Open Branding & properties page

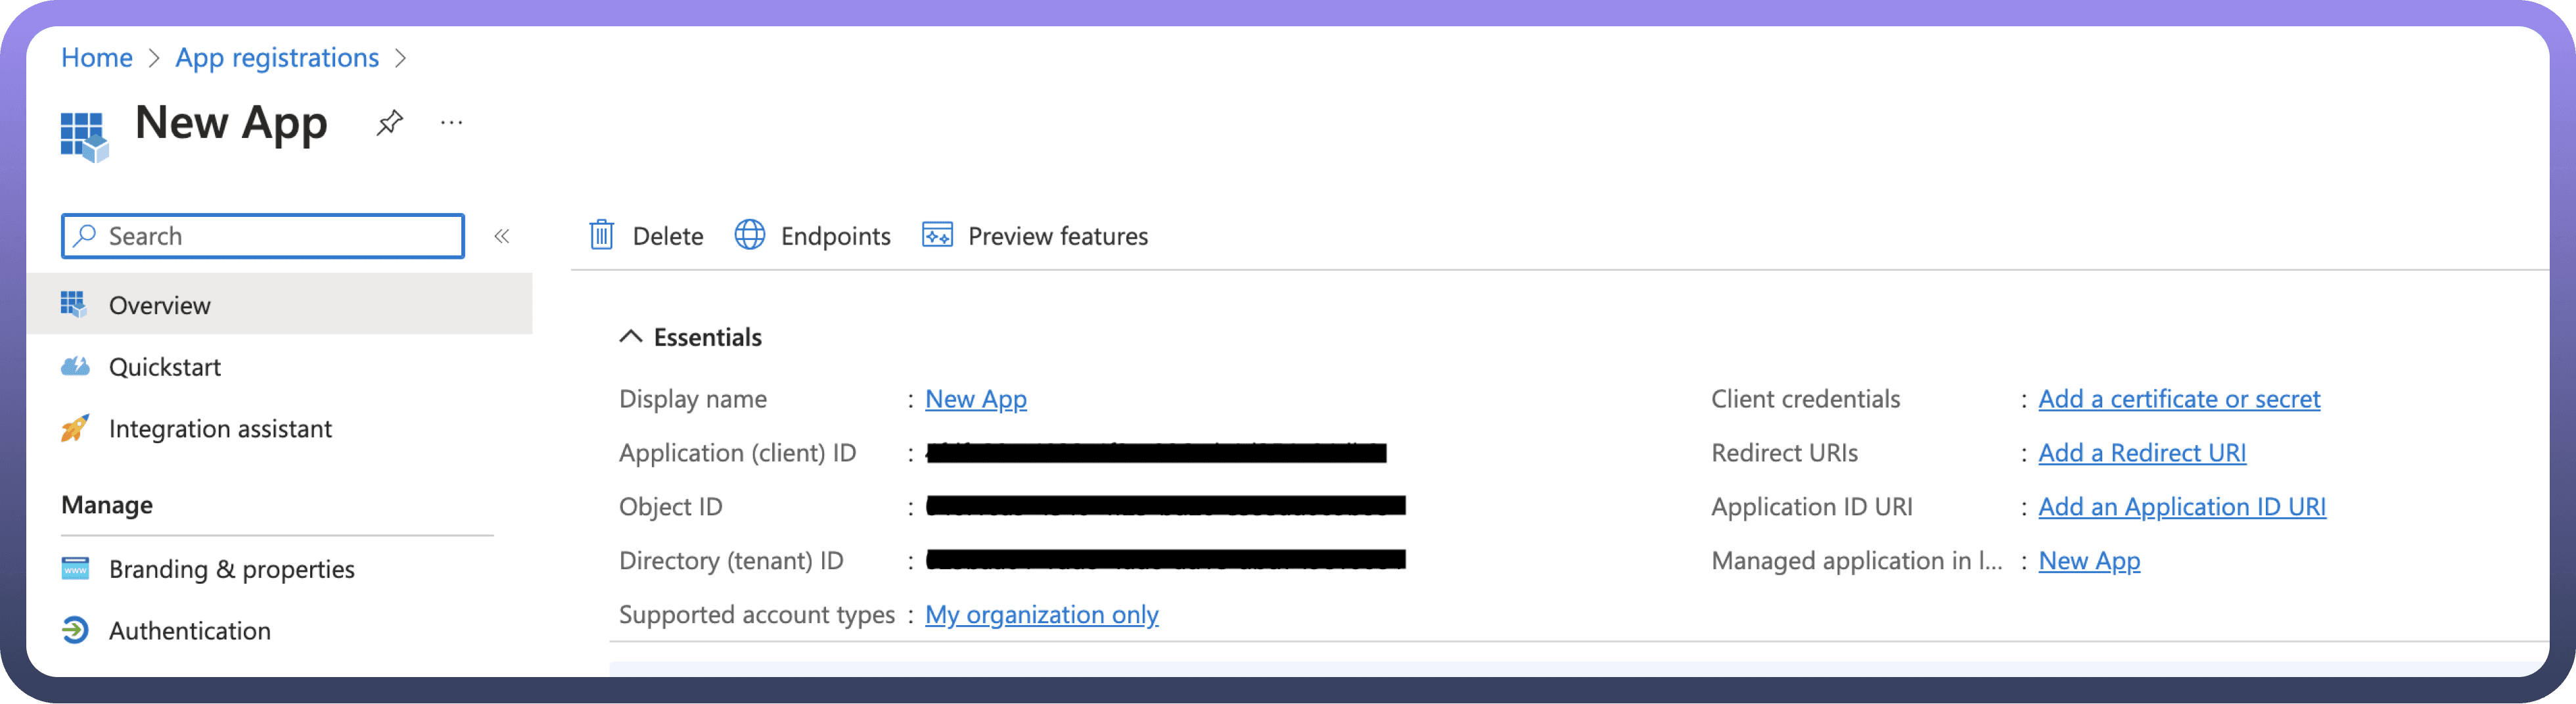(231, 569)
